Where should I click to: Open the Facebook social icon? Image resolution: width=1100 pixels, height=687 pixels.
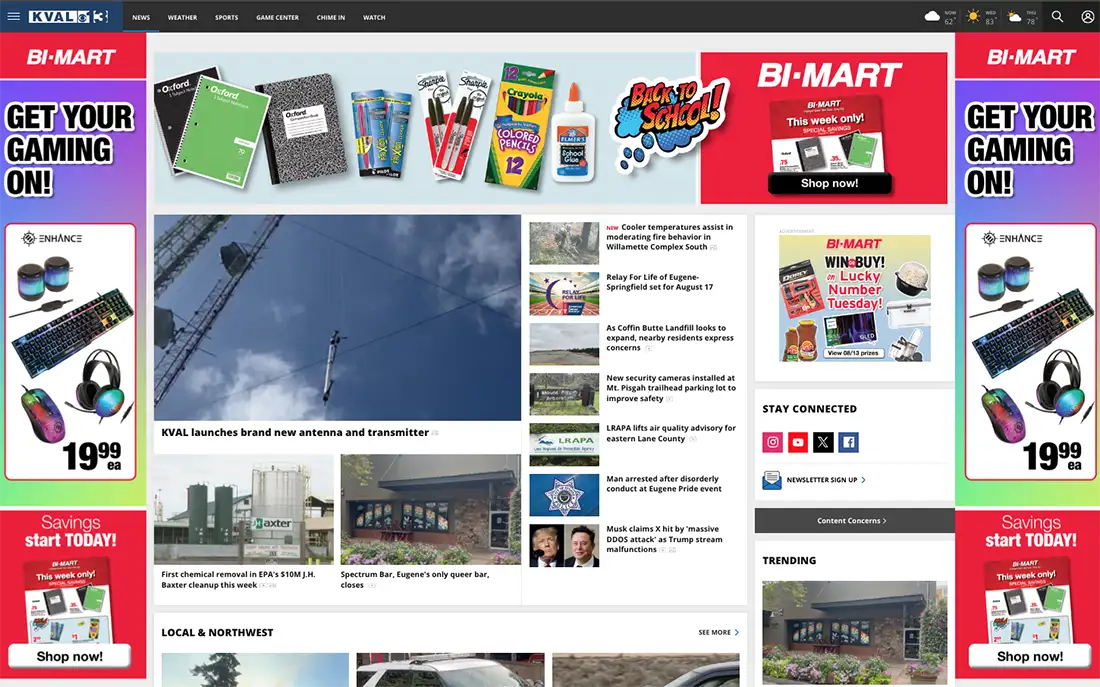pos(848,442)
